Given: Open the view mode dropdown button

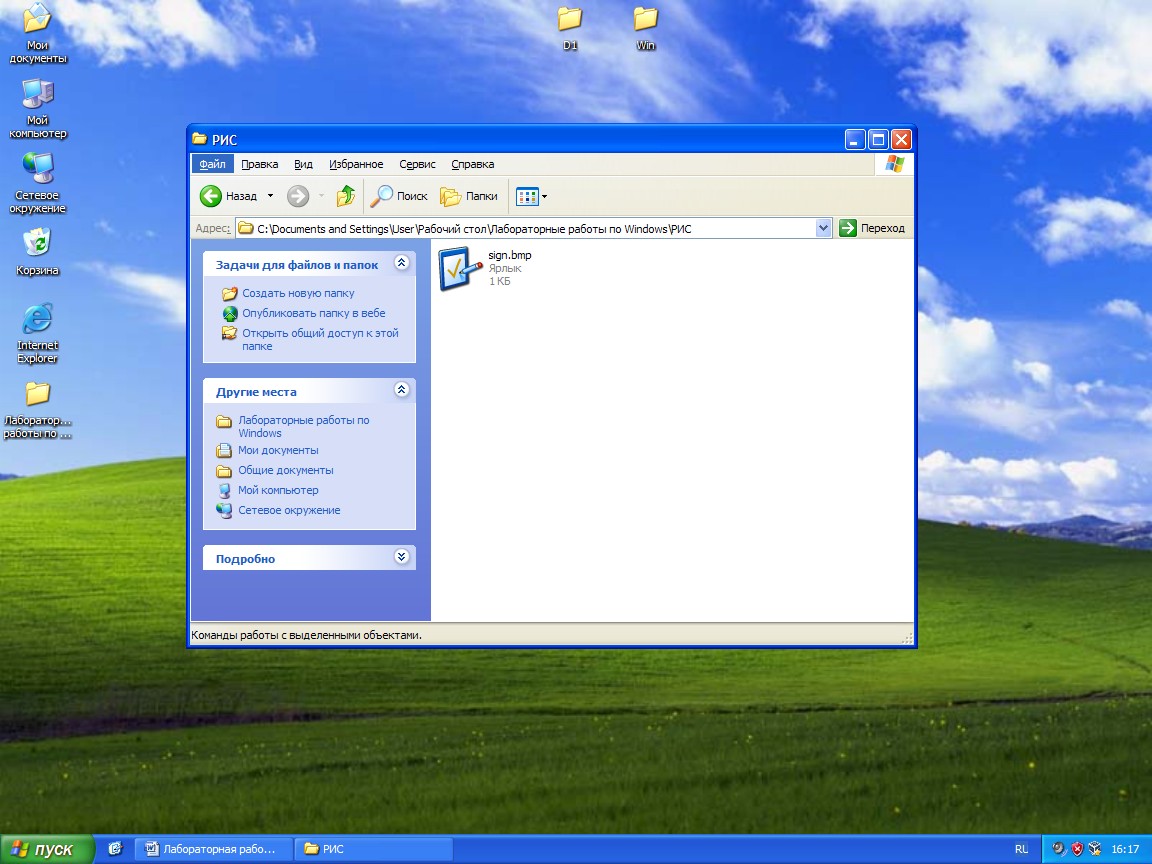Looking at the screenshot, I should [531, 196].
